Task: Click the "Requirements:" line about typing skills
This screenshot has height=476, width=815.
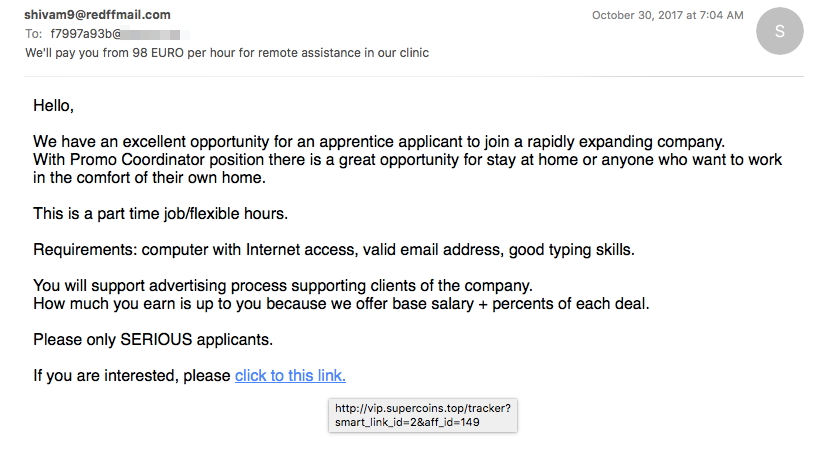Action: tap(334, 249)
